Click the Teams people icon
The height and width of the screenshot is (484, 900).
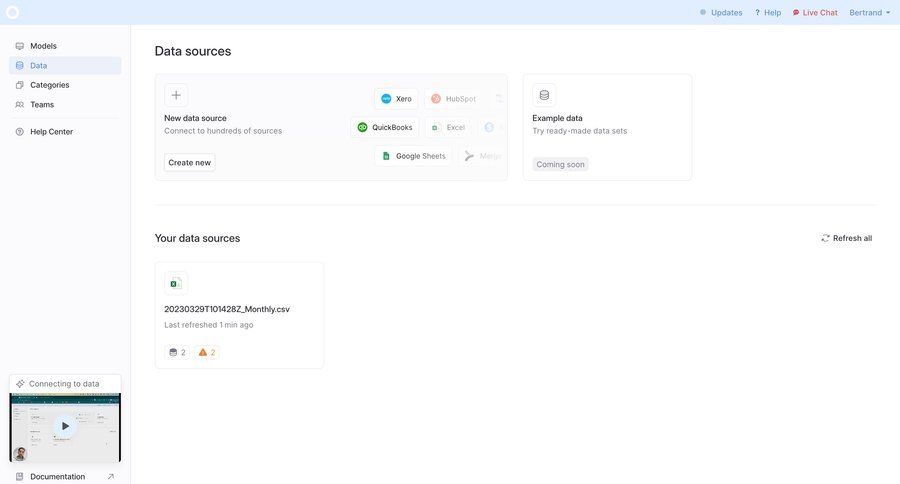coord(20,104)
